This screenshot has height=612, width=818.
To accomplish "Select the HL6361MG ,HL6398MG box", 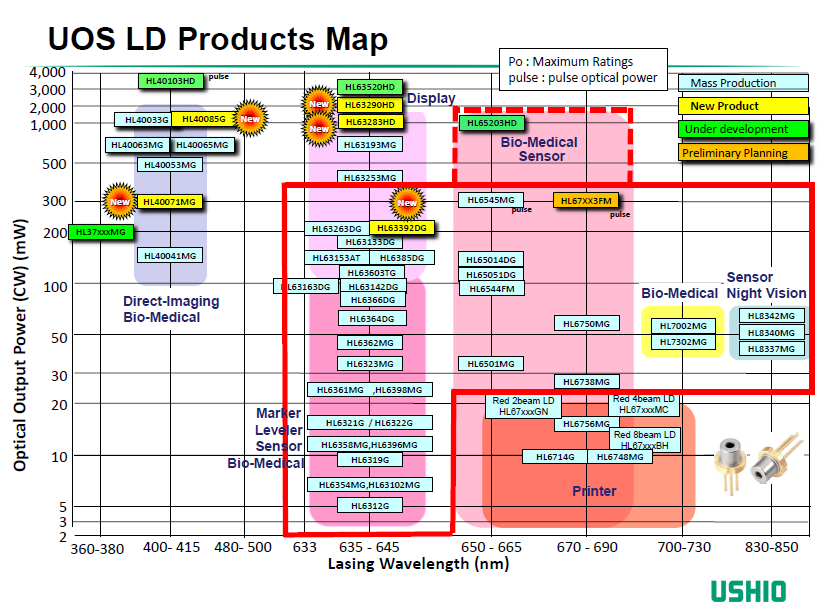I will [370, 390].
